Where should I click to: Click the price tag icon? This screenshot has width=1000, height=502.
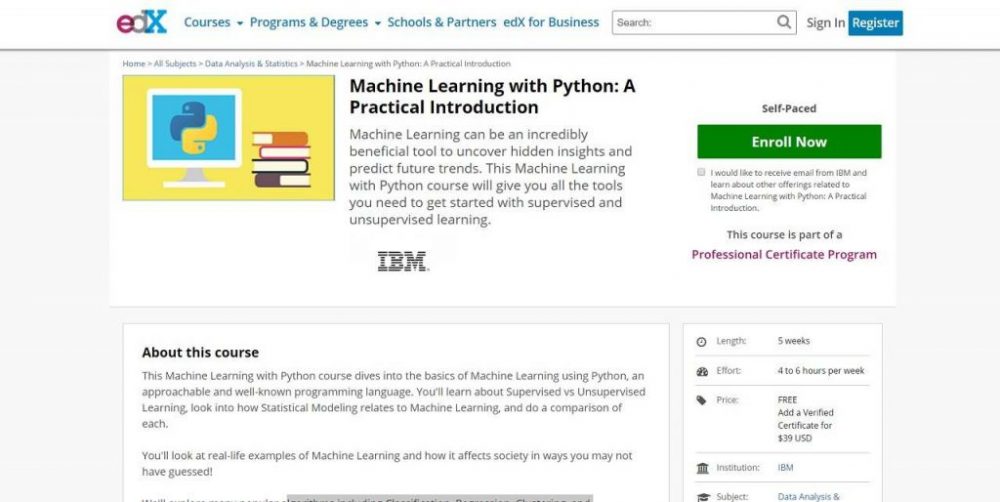point(702,400)
